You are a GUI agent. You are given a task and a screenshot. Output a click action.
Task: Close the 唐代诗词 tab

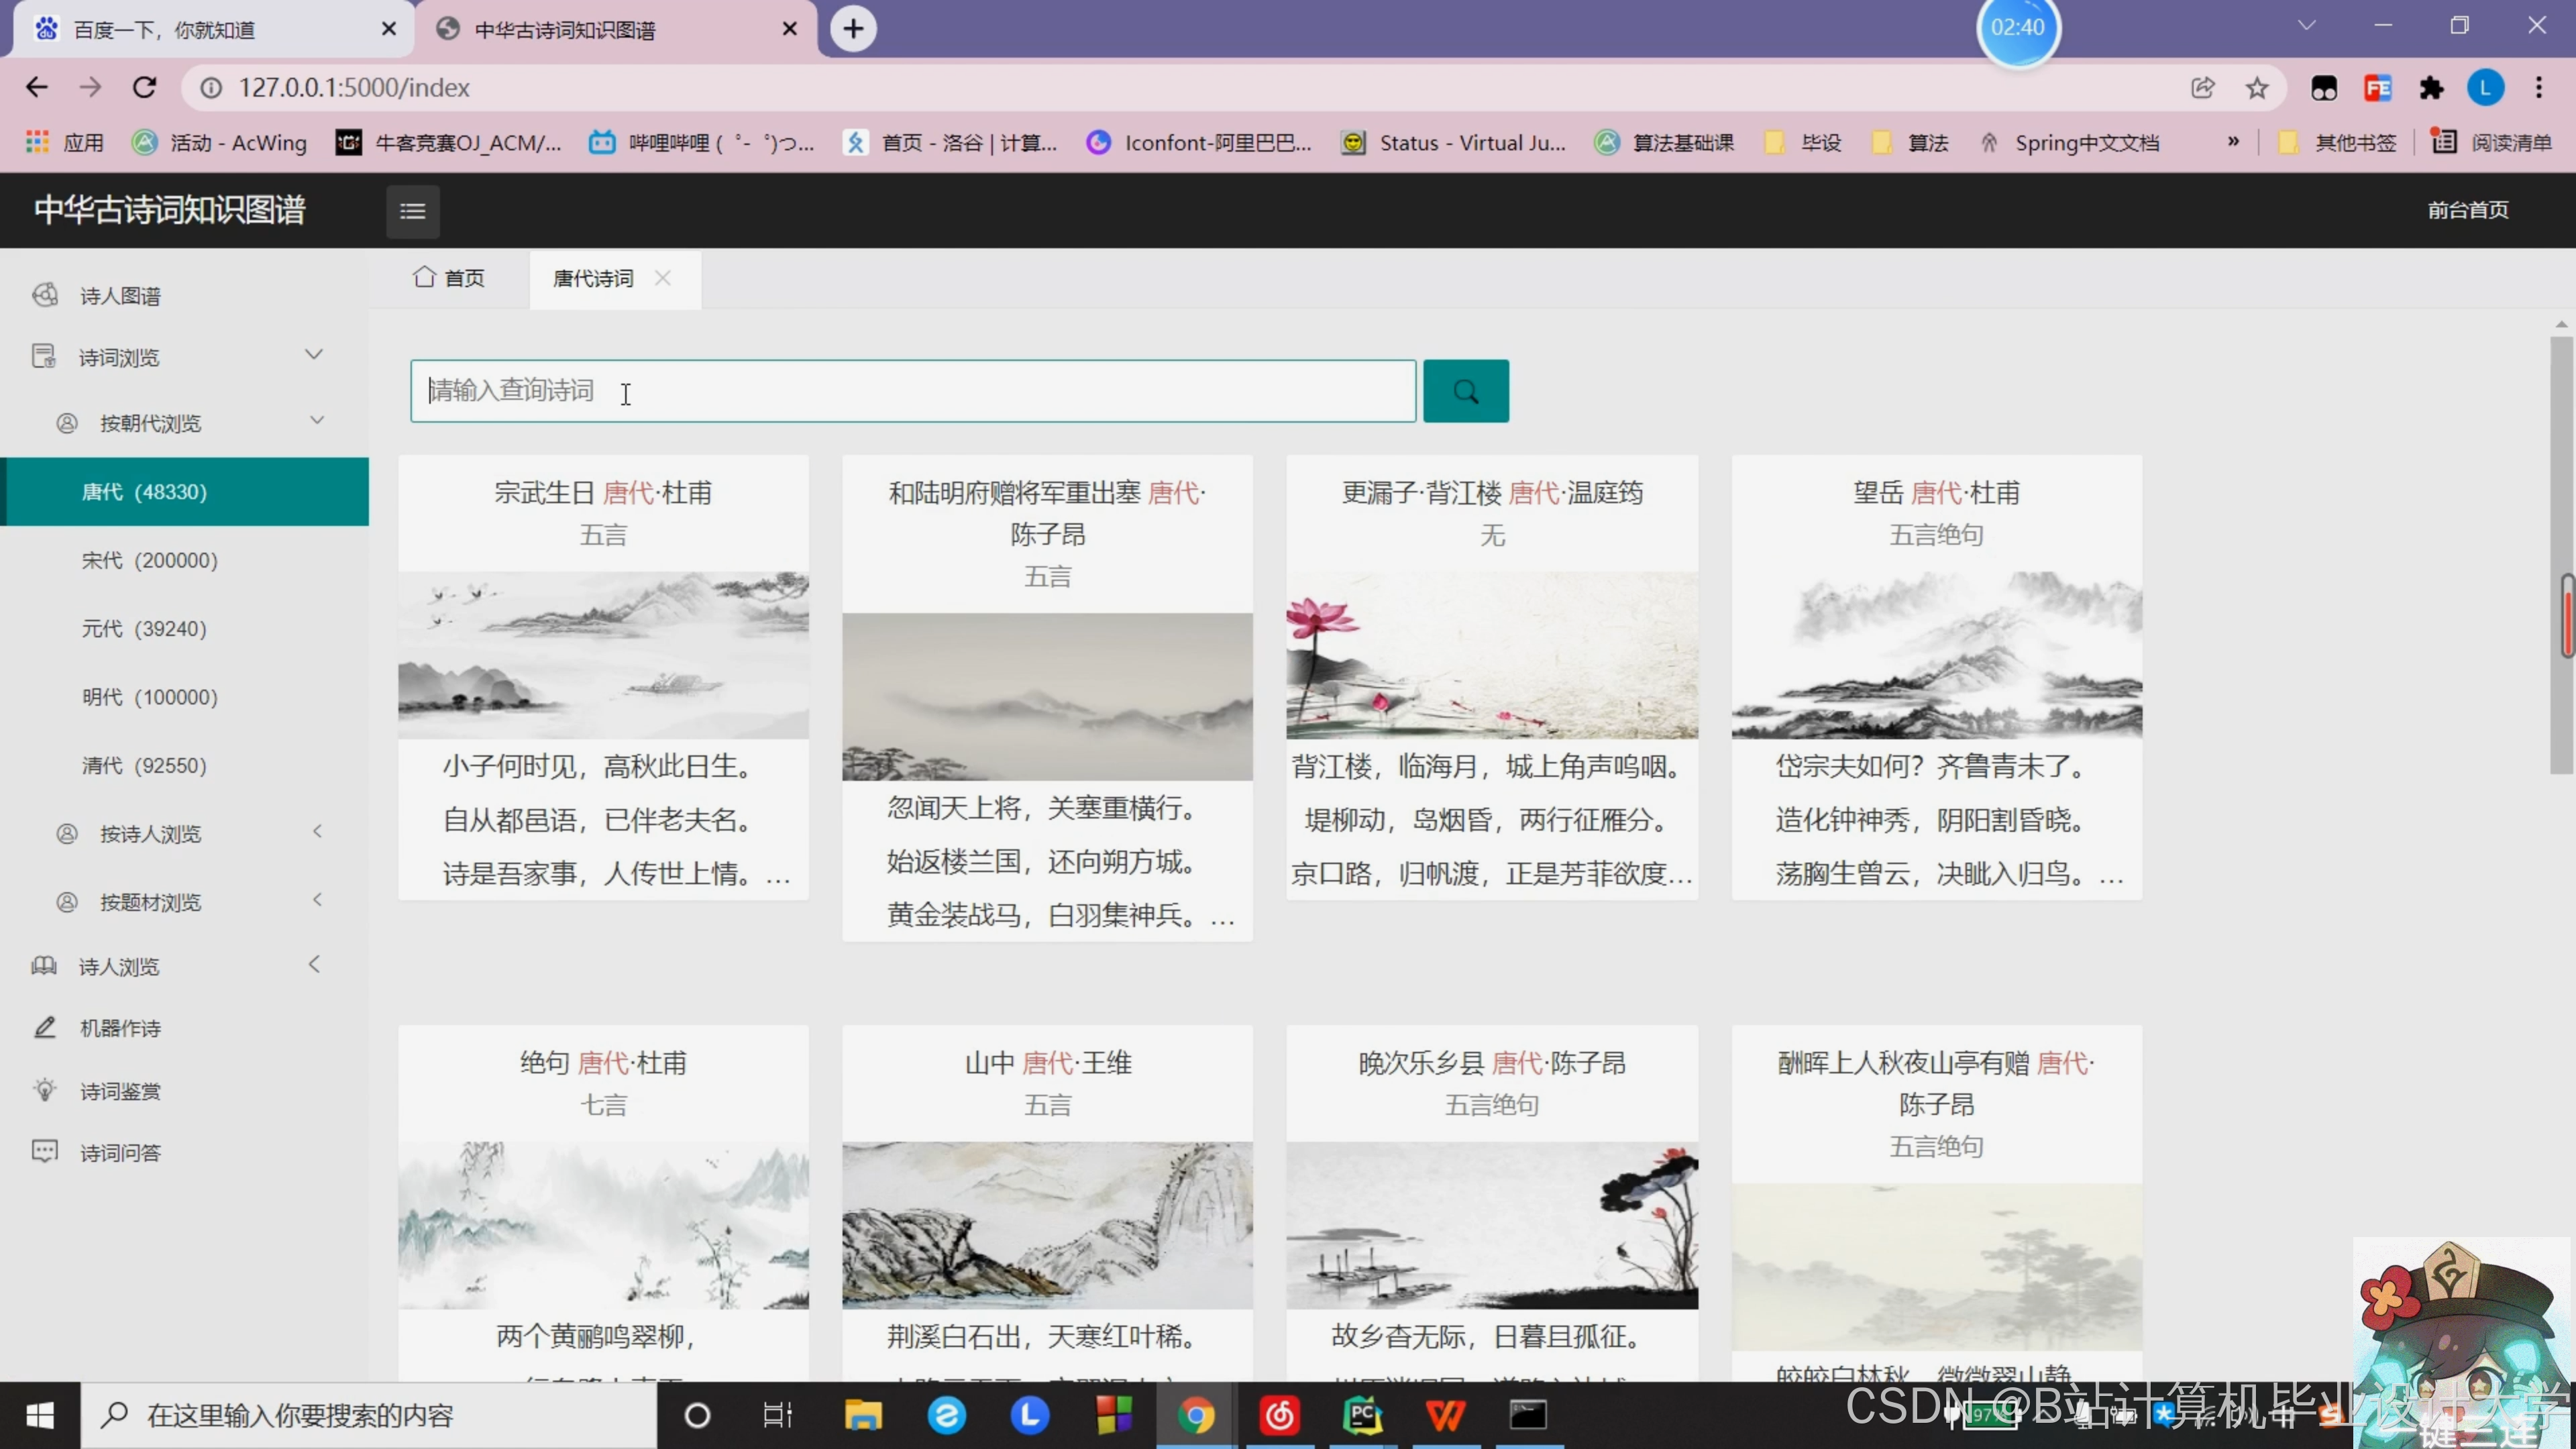coord(662,278)
